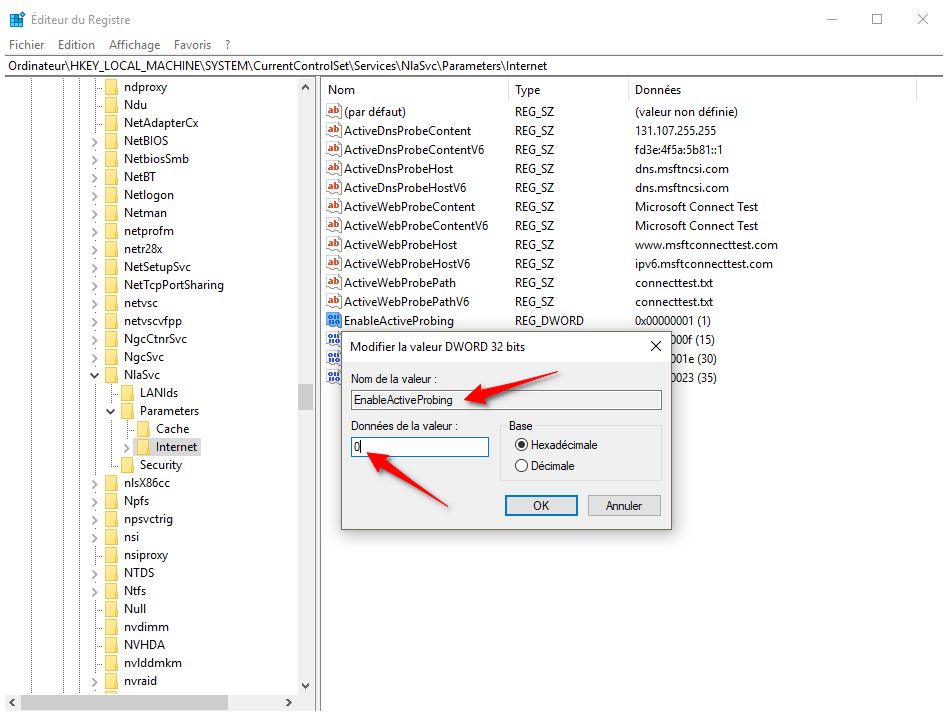Click the nvraid folder icon

point(111,681)
